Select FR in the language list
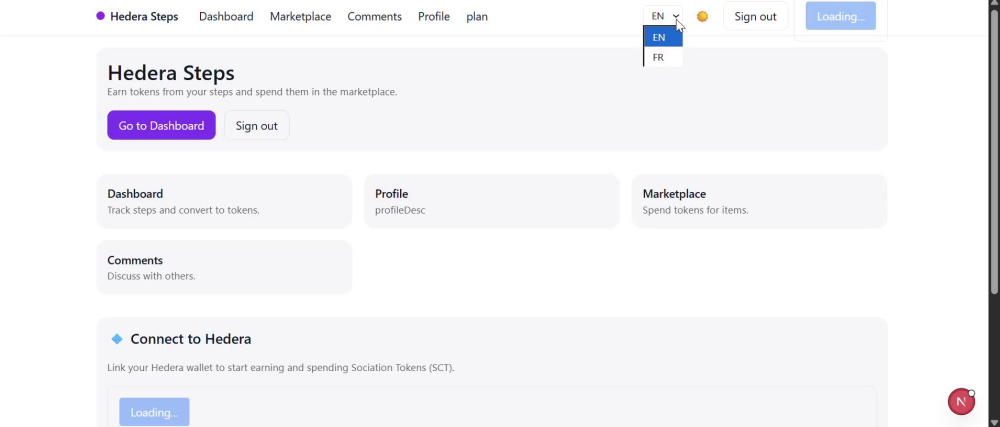This screenshot has height=427, width=1000. pos(663,57)
